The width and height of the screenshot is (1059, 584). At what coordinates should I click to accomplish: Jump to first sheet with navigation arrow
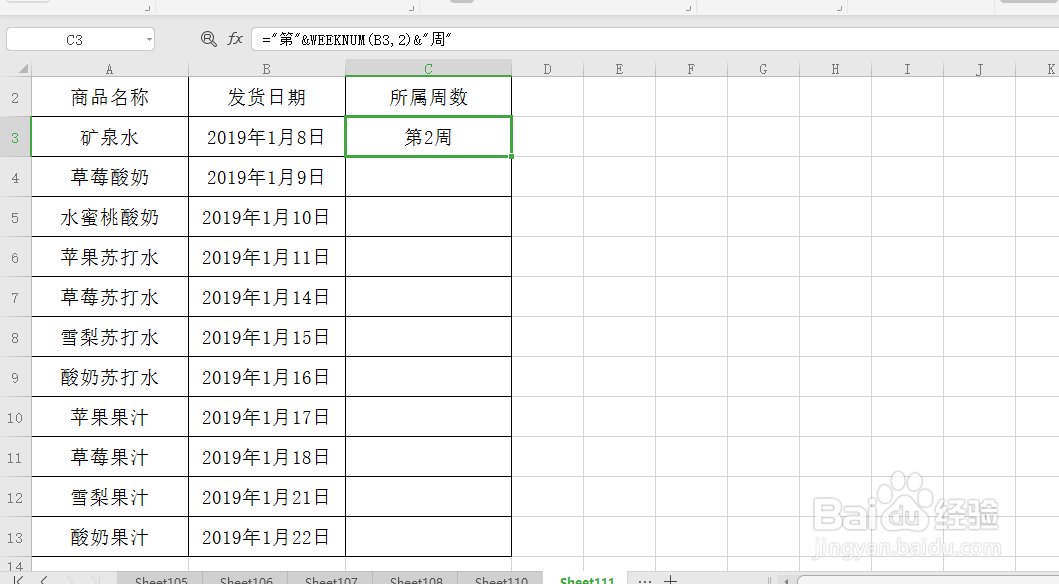(18, 580)
